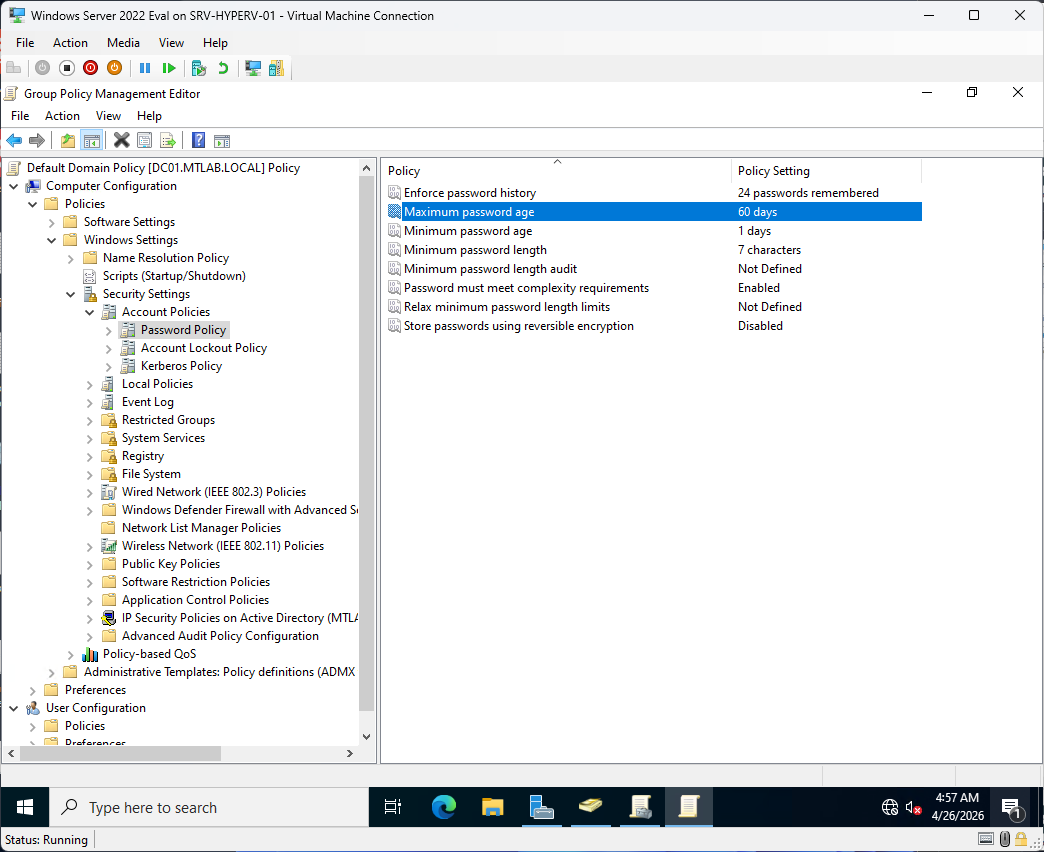The width and height of the screenshot is (1044, 852).
Task: Click the green Reset VM play icon
Action: 169,68
